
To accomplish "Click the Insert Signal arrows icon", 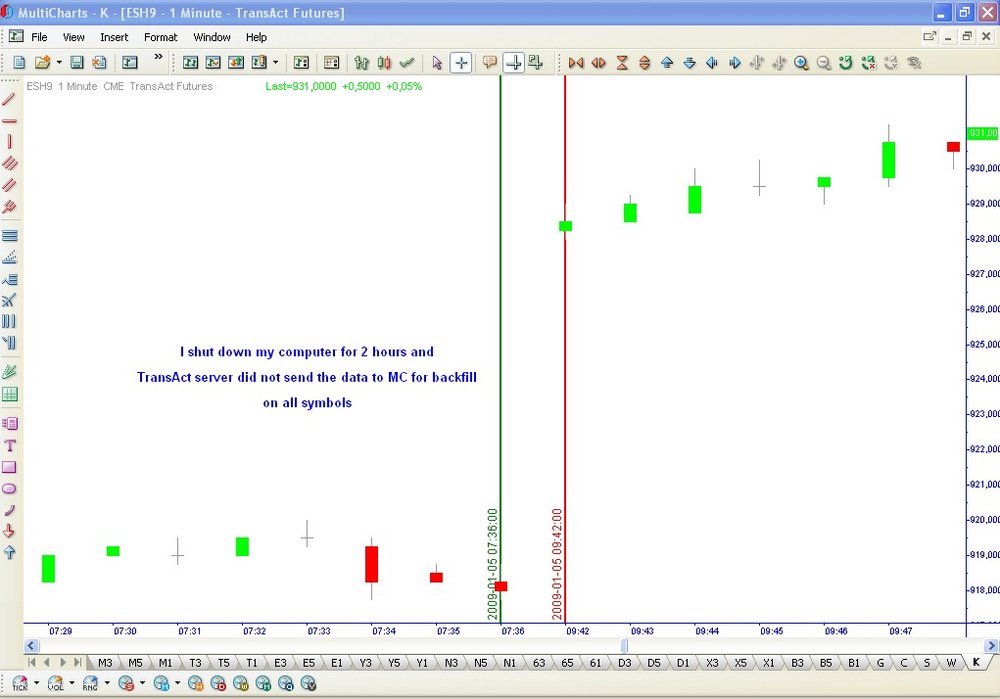I will click(236, 63).
